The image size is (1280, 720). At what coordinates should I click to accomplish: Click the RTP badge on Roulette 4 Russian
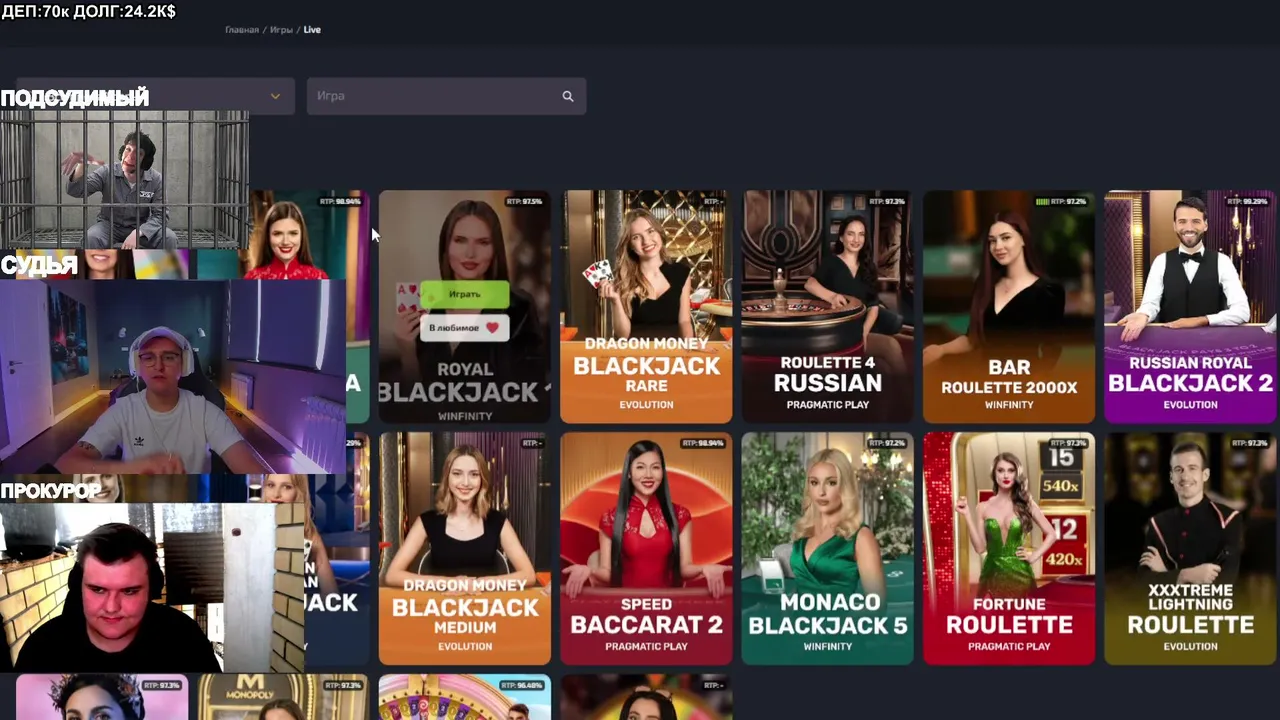887,202
